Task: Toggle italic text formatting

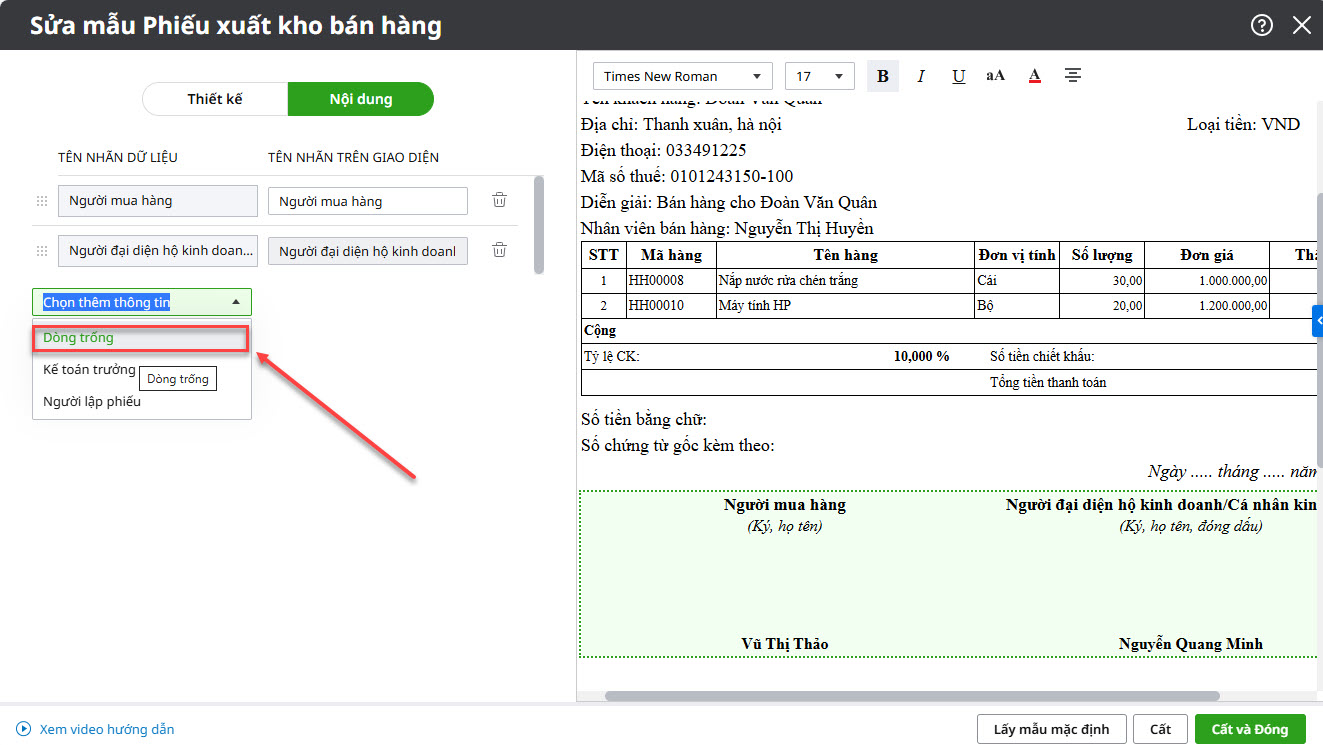Action: 921,76
